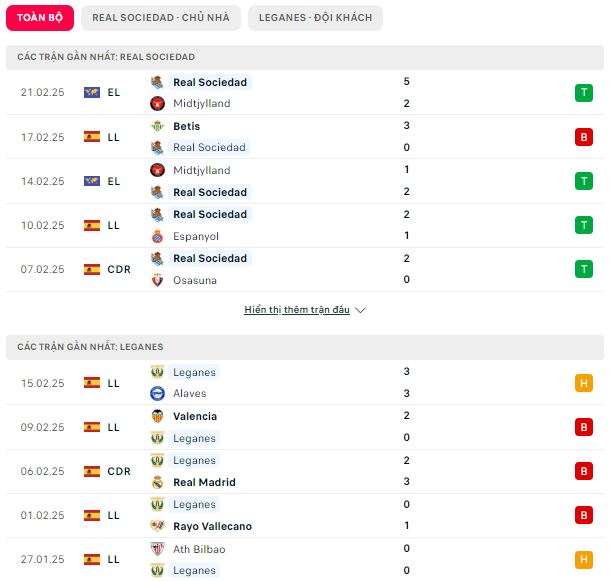Open the Real Sociedad vs Espanyol match row
The height and width of the screenshot is (581, 611).
pyautogui.click(x=305, y=225)
